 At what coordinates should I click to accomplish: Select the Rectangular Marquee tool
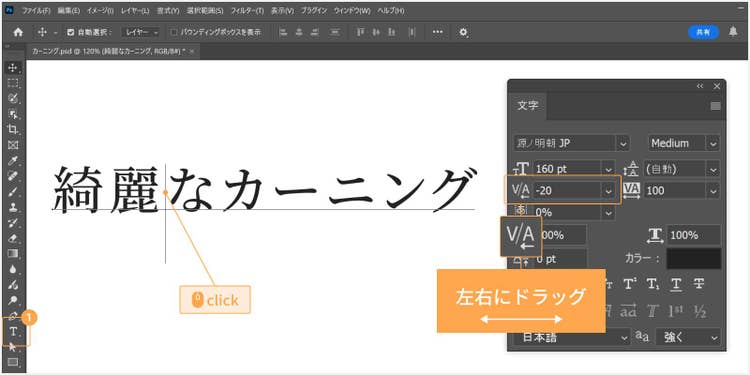(x=13, y=83)
